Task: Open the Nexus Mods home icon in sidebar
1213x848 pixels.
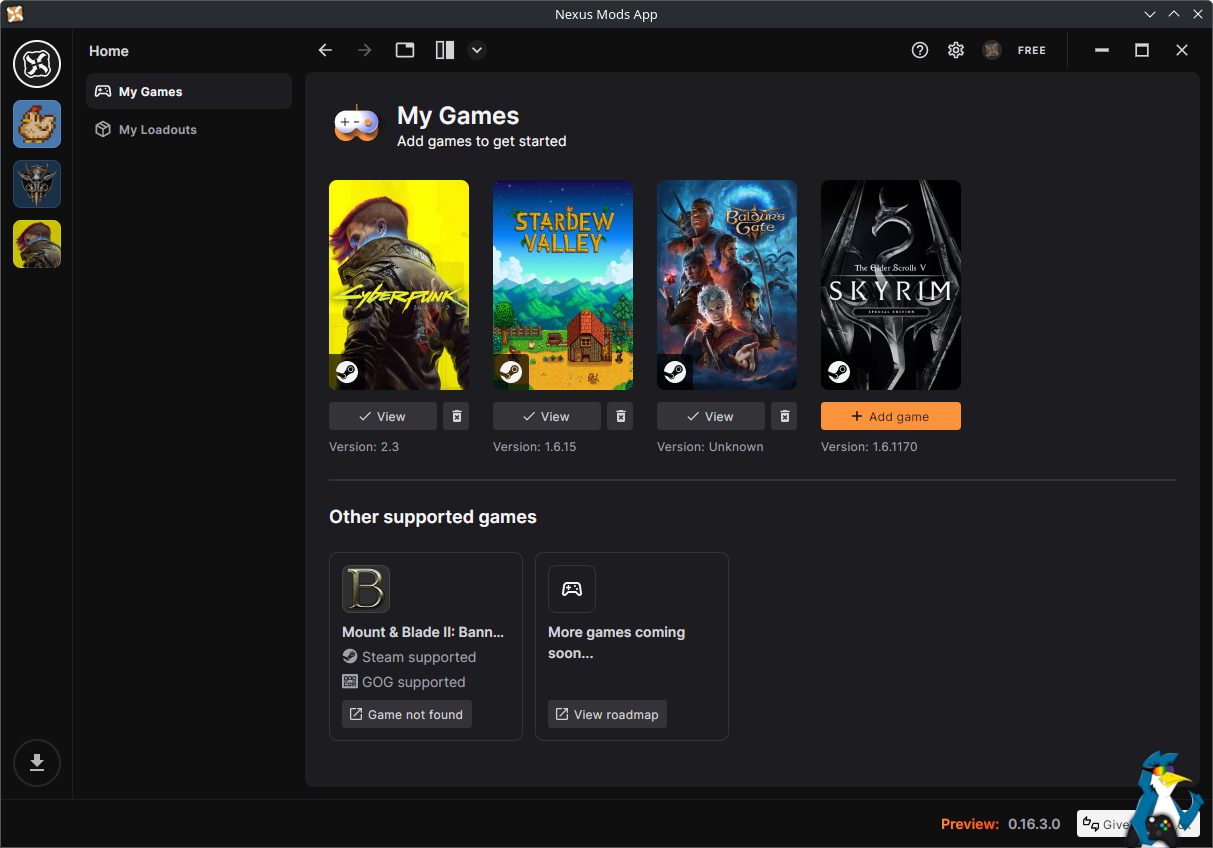Action: click(37, 64)
